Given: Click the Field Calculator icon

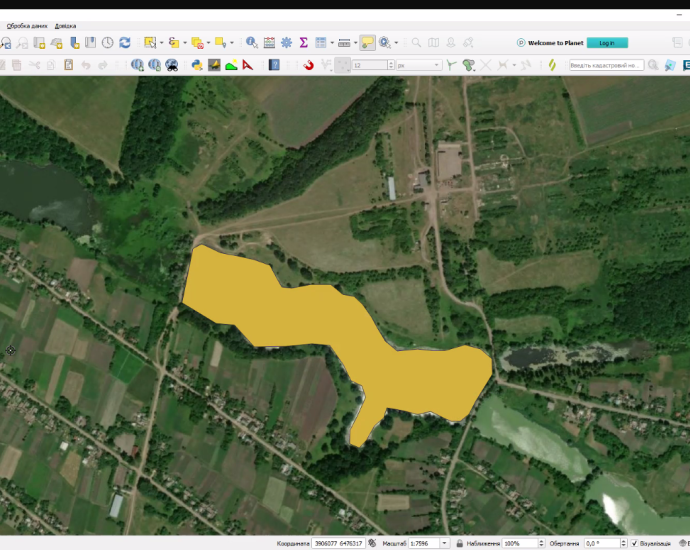Looking at the screenshot, I should coord(269,43).
